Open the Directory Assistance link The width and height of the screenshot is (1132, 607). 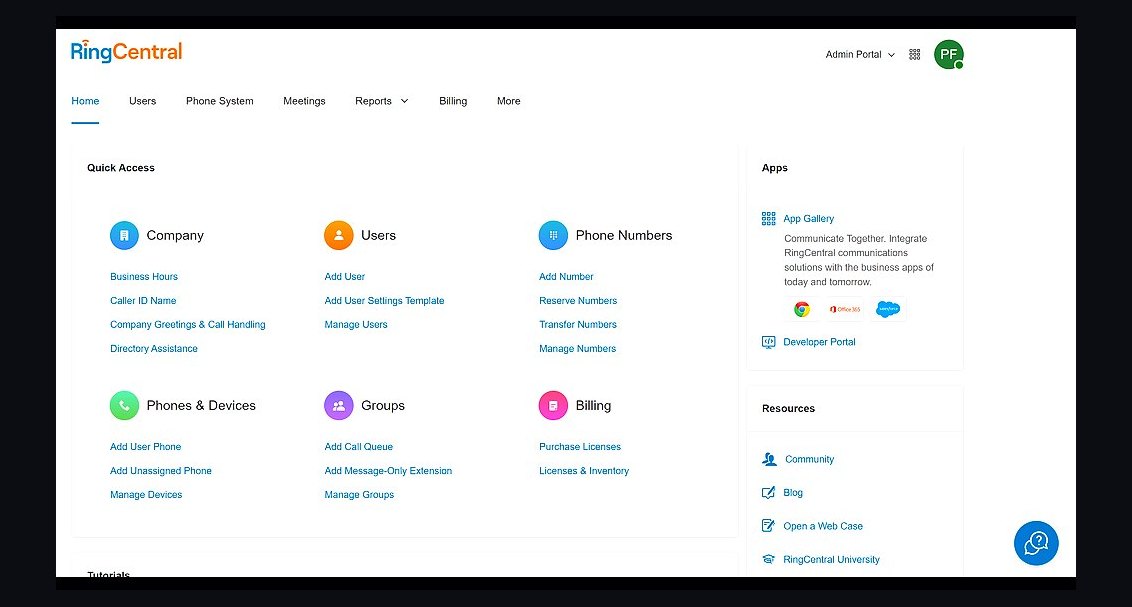154,349
